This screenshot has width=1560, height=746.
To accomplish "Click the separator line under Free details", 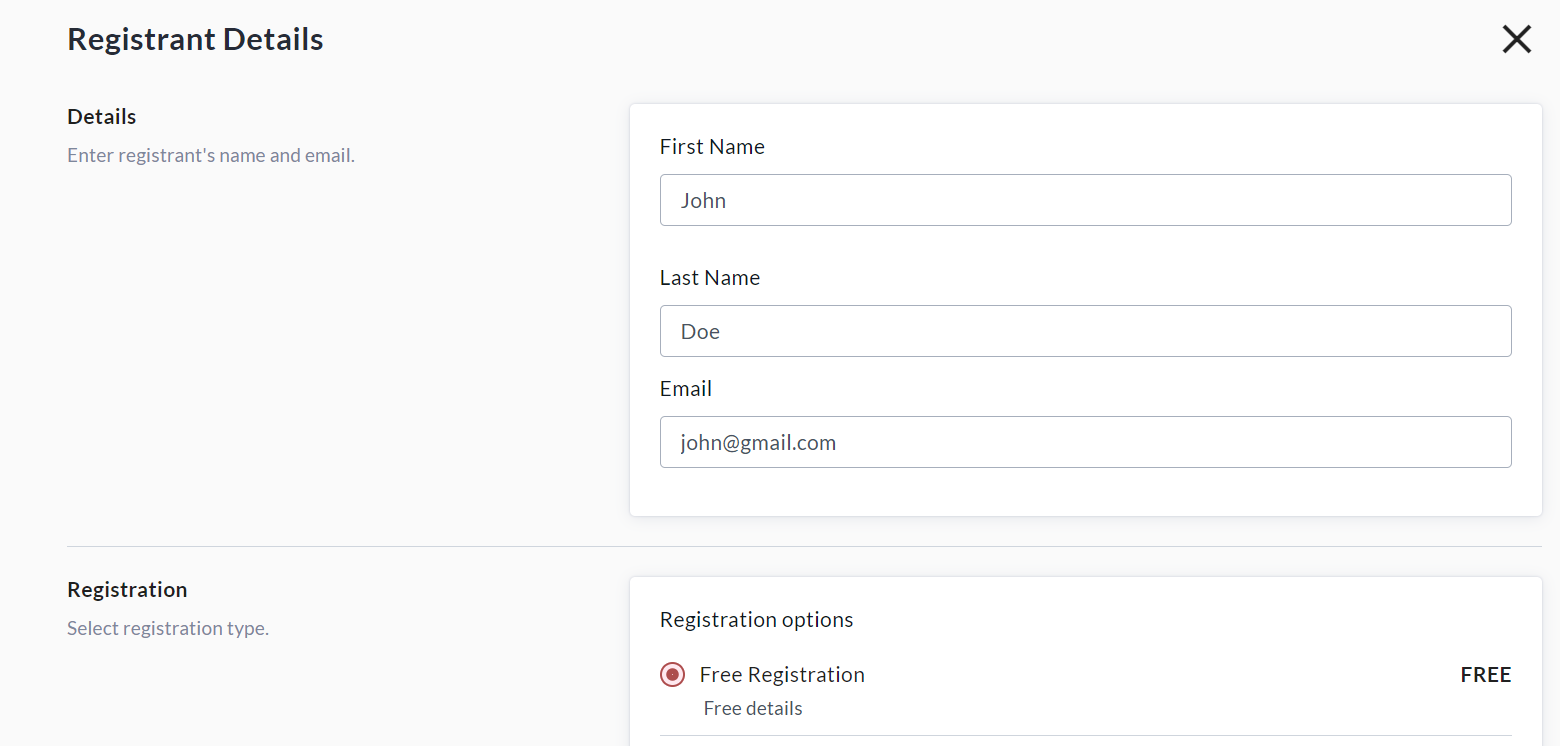I will (x=1085, y=736).
